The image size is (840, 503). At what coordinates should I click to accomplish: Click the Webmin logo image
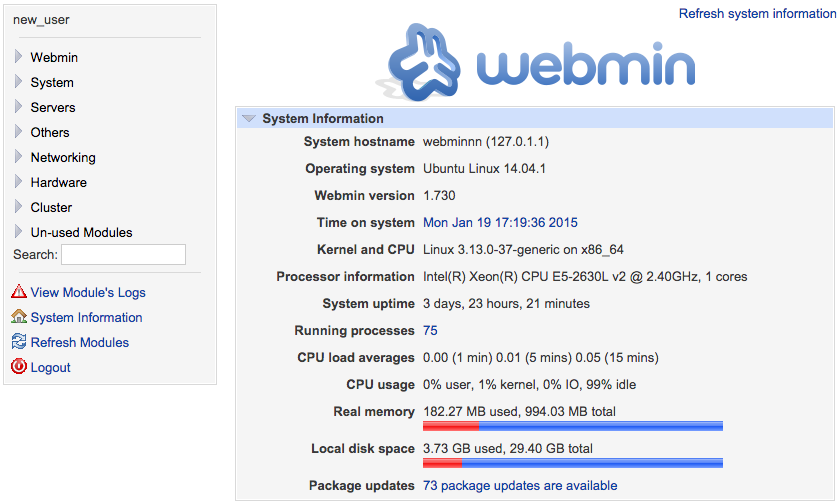point(536,62)
